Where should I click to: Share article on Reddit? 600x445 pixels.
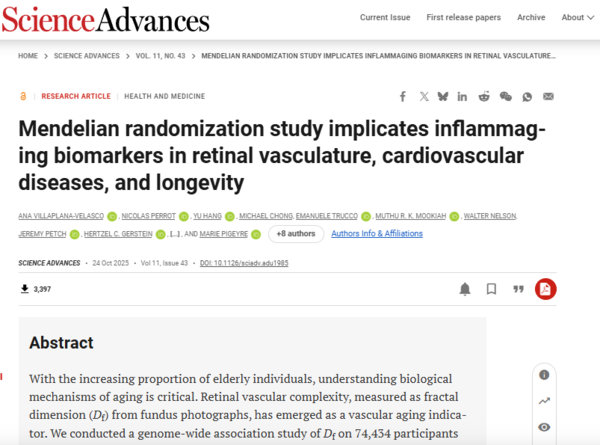click(x=484, y=96)
